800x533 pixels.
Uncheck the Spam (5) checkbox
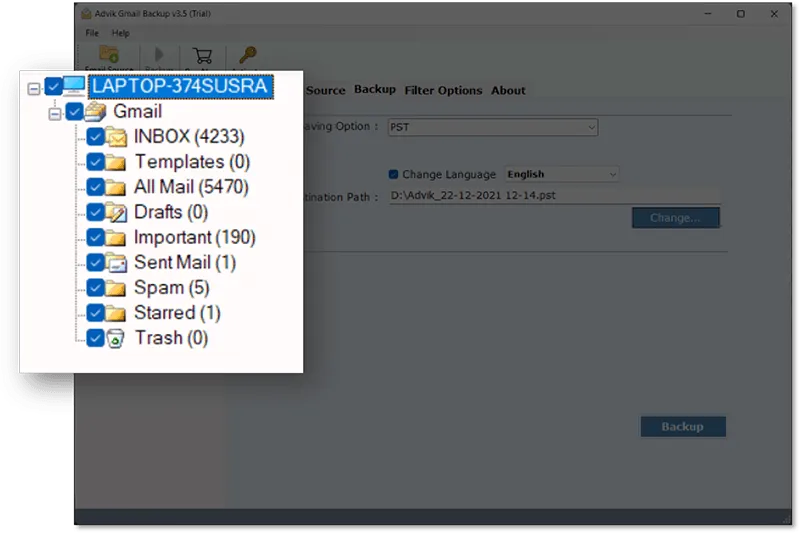point(95,288)
